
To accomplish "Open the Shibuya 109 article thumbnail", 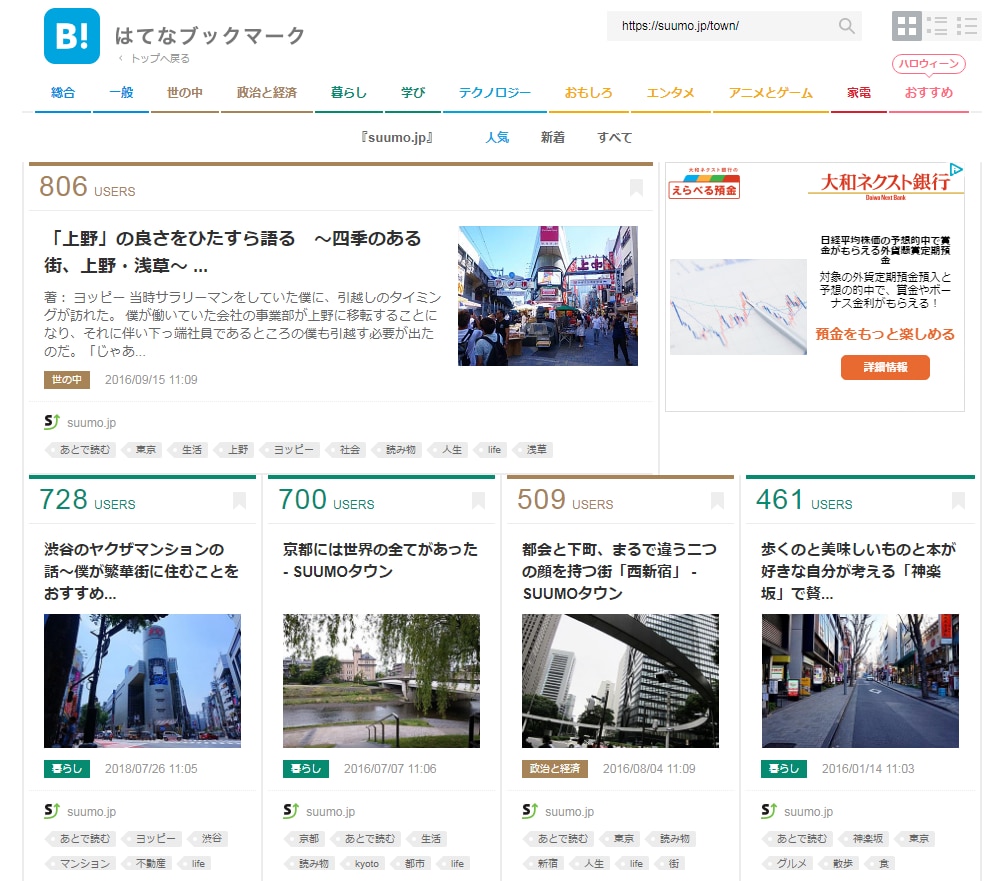I will [142, 681].
